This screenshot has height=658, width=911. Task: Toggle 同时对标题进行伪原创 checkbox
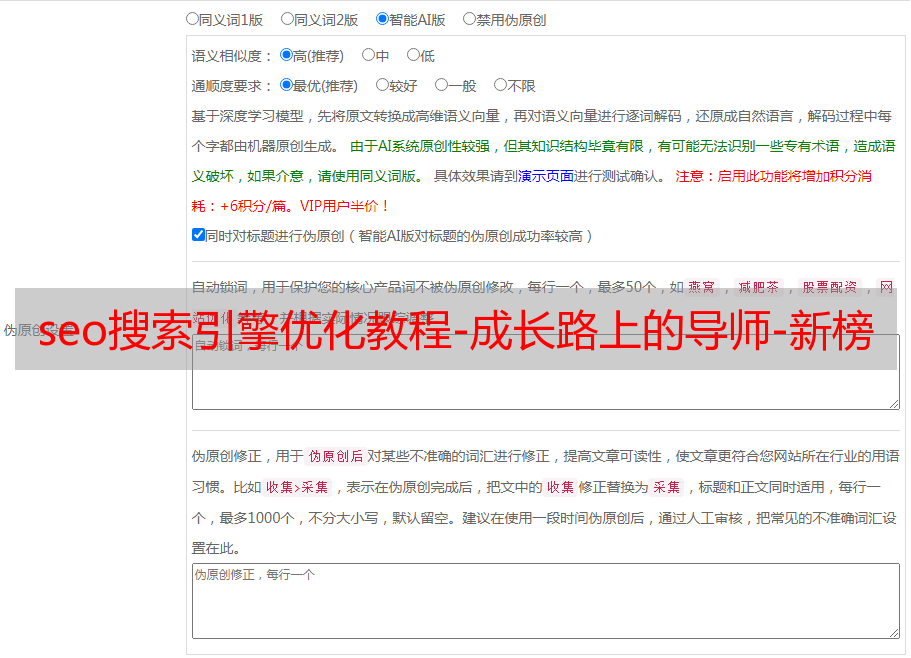(198, 235)
